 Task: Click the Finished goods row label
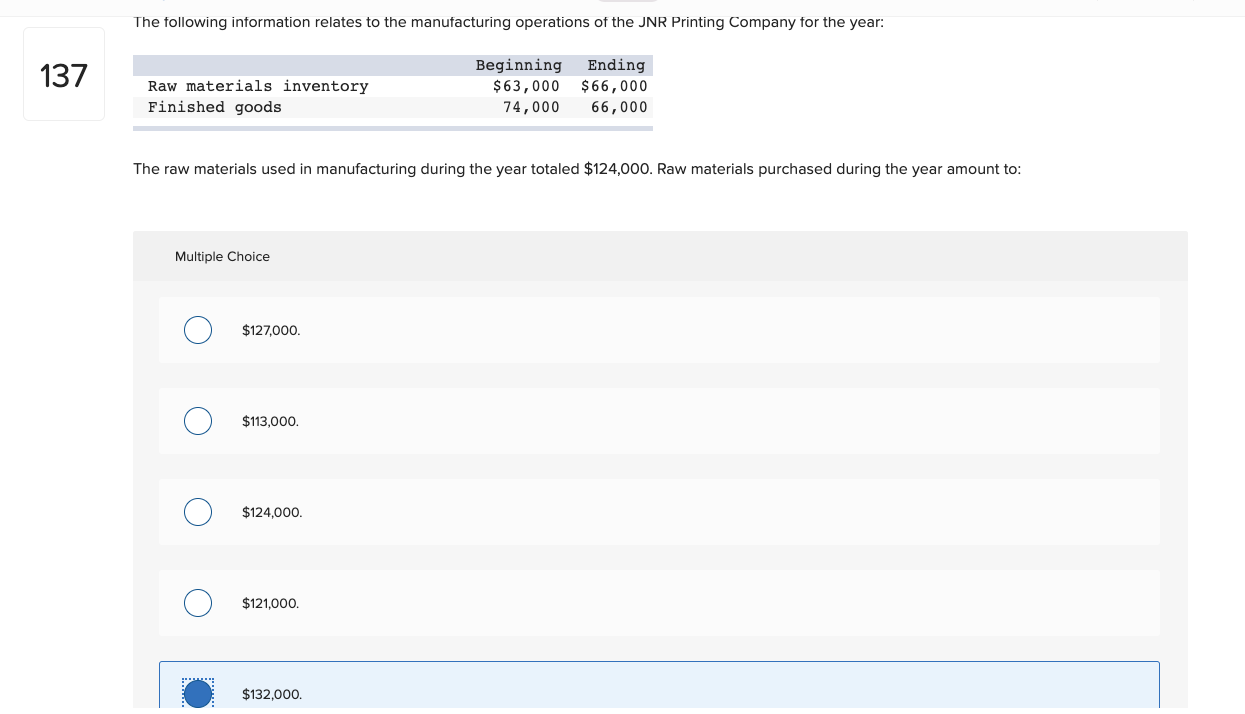215,107
